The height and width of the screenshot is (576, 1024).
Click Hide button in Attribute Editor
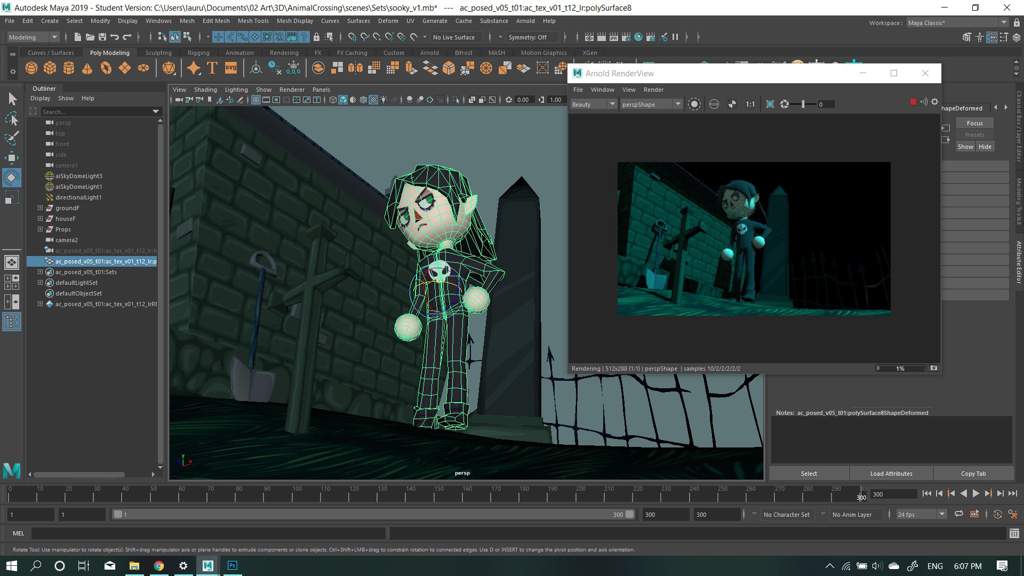click(985, 147)
